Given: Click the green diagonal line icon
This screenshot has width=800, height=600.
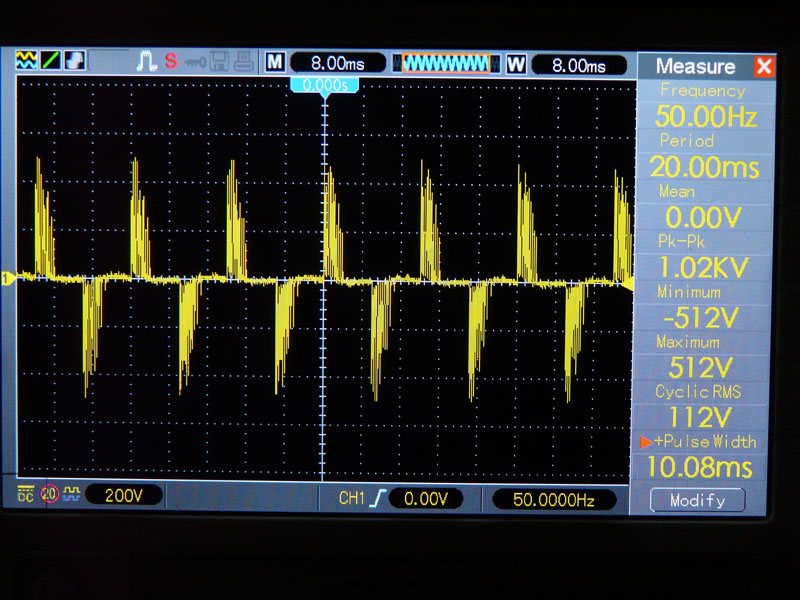Looking at the screenshot, I should [x=50, y=61].
